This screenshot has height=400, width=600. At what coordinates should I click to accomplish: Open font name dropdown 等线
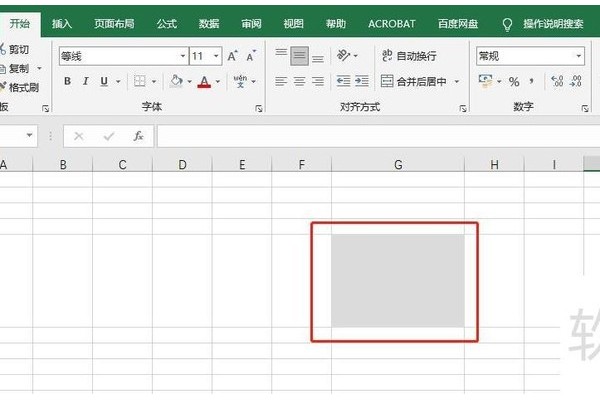coord(183,56)
